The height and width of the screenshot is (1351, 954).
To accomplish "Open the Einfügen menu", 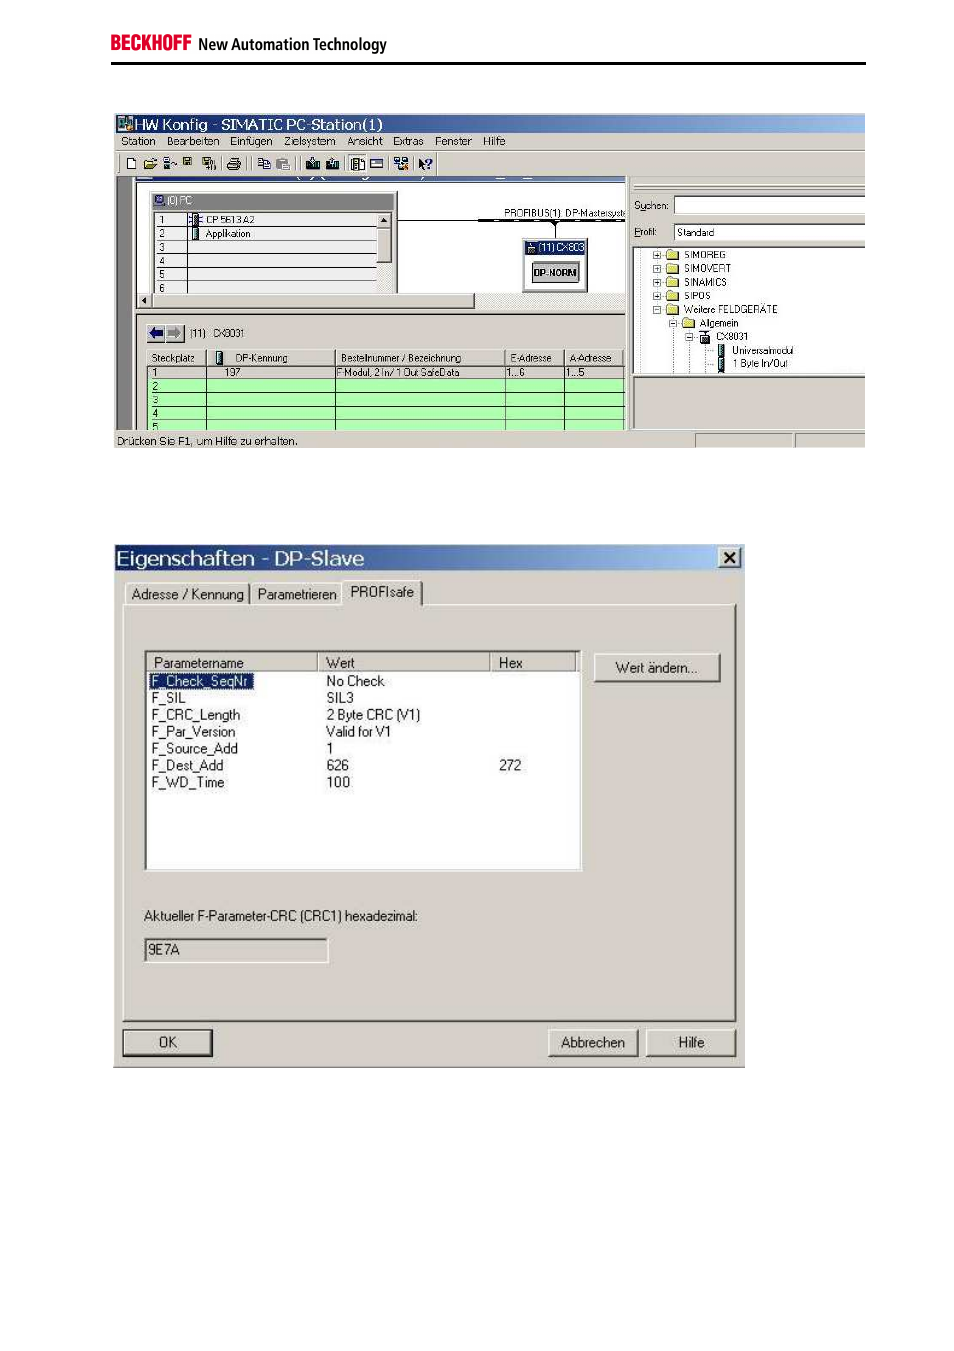I will pyautogui.click(x=251, y=141).
